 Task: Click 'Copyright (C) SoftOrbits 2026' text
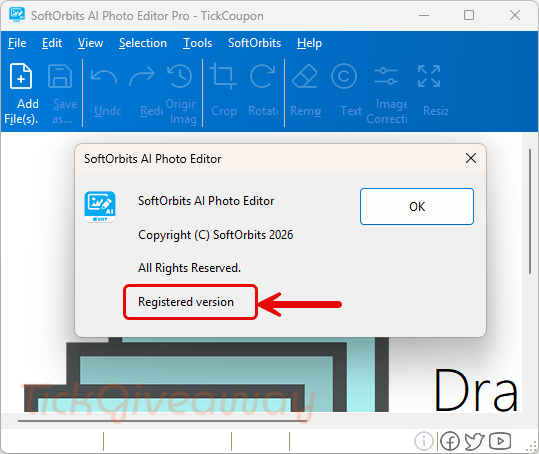click(216, 235)
